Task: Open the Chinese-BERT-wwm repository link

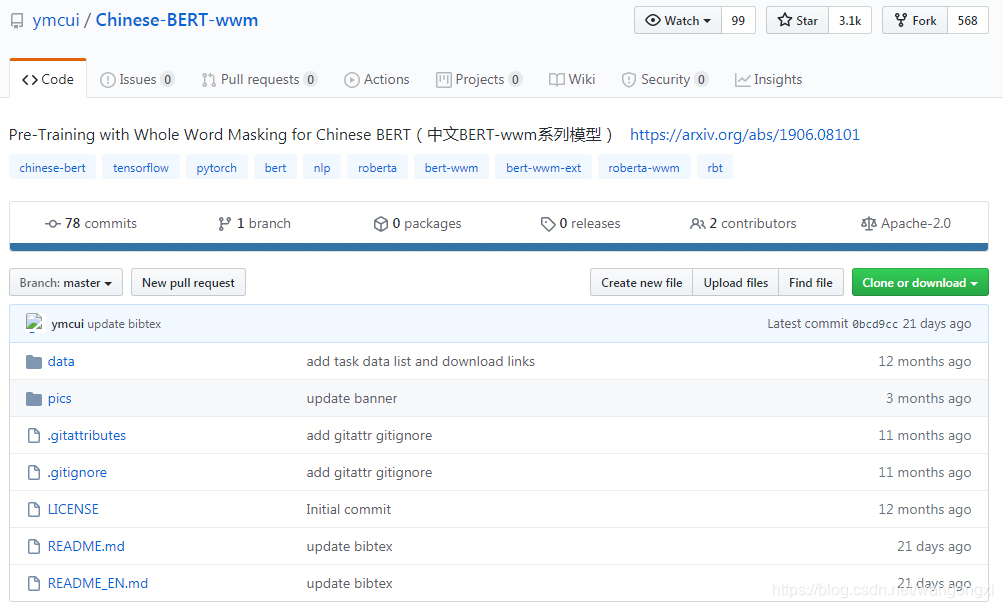Action: [x=177, y=20]
